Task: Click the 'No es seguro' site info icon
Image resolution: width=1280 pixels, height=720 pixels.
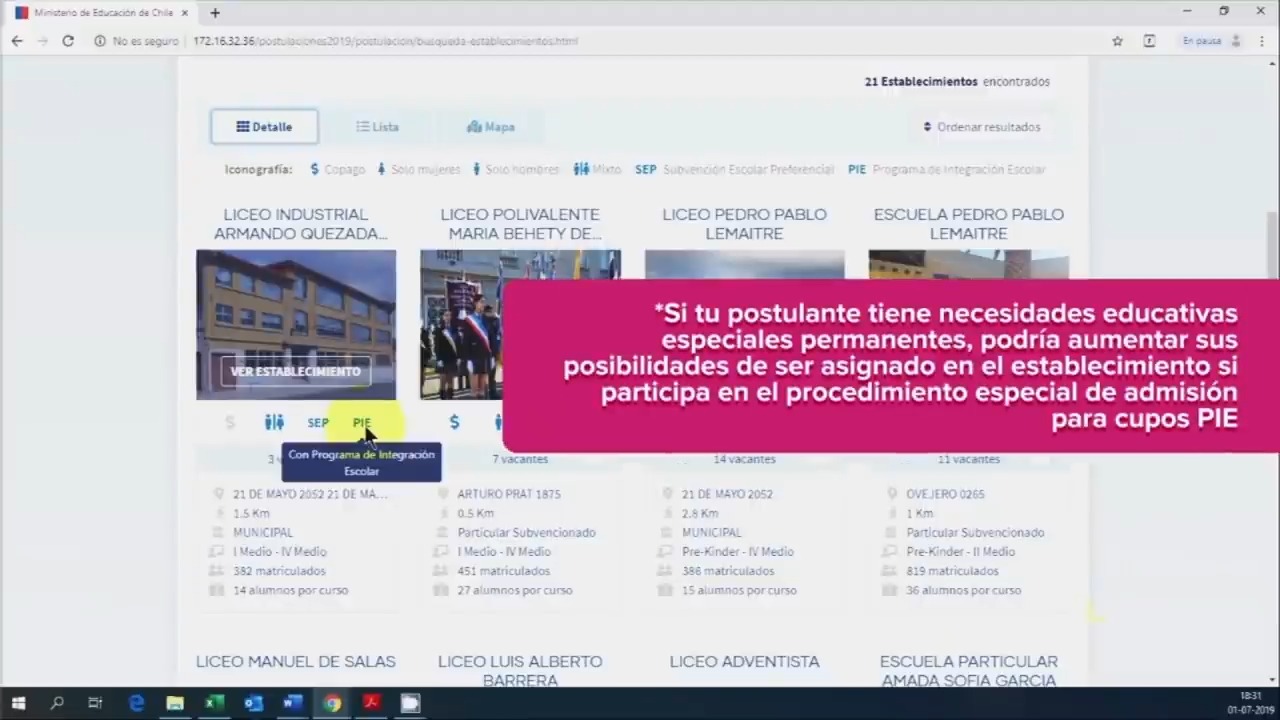Action: pos(100,41)
